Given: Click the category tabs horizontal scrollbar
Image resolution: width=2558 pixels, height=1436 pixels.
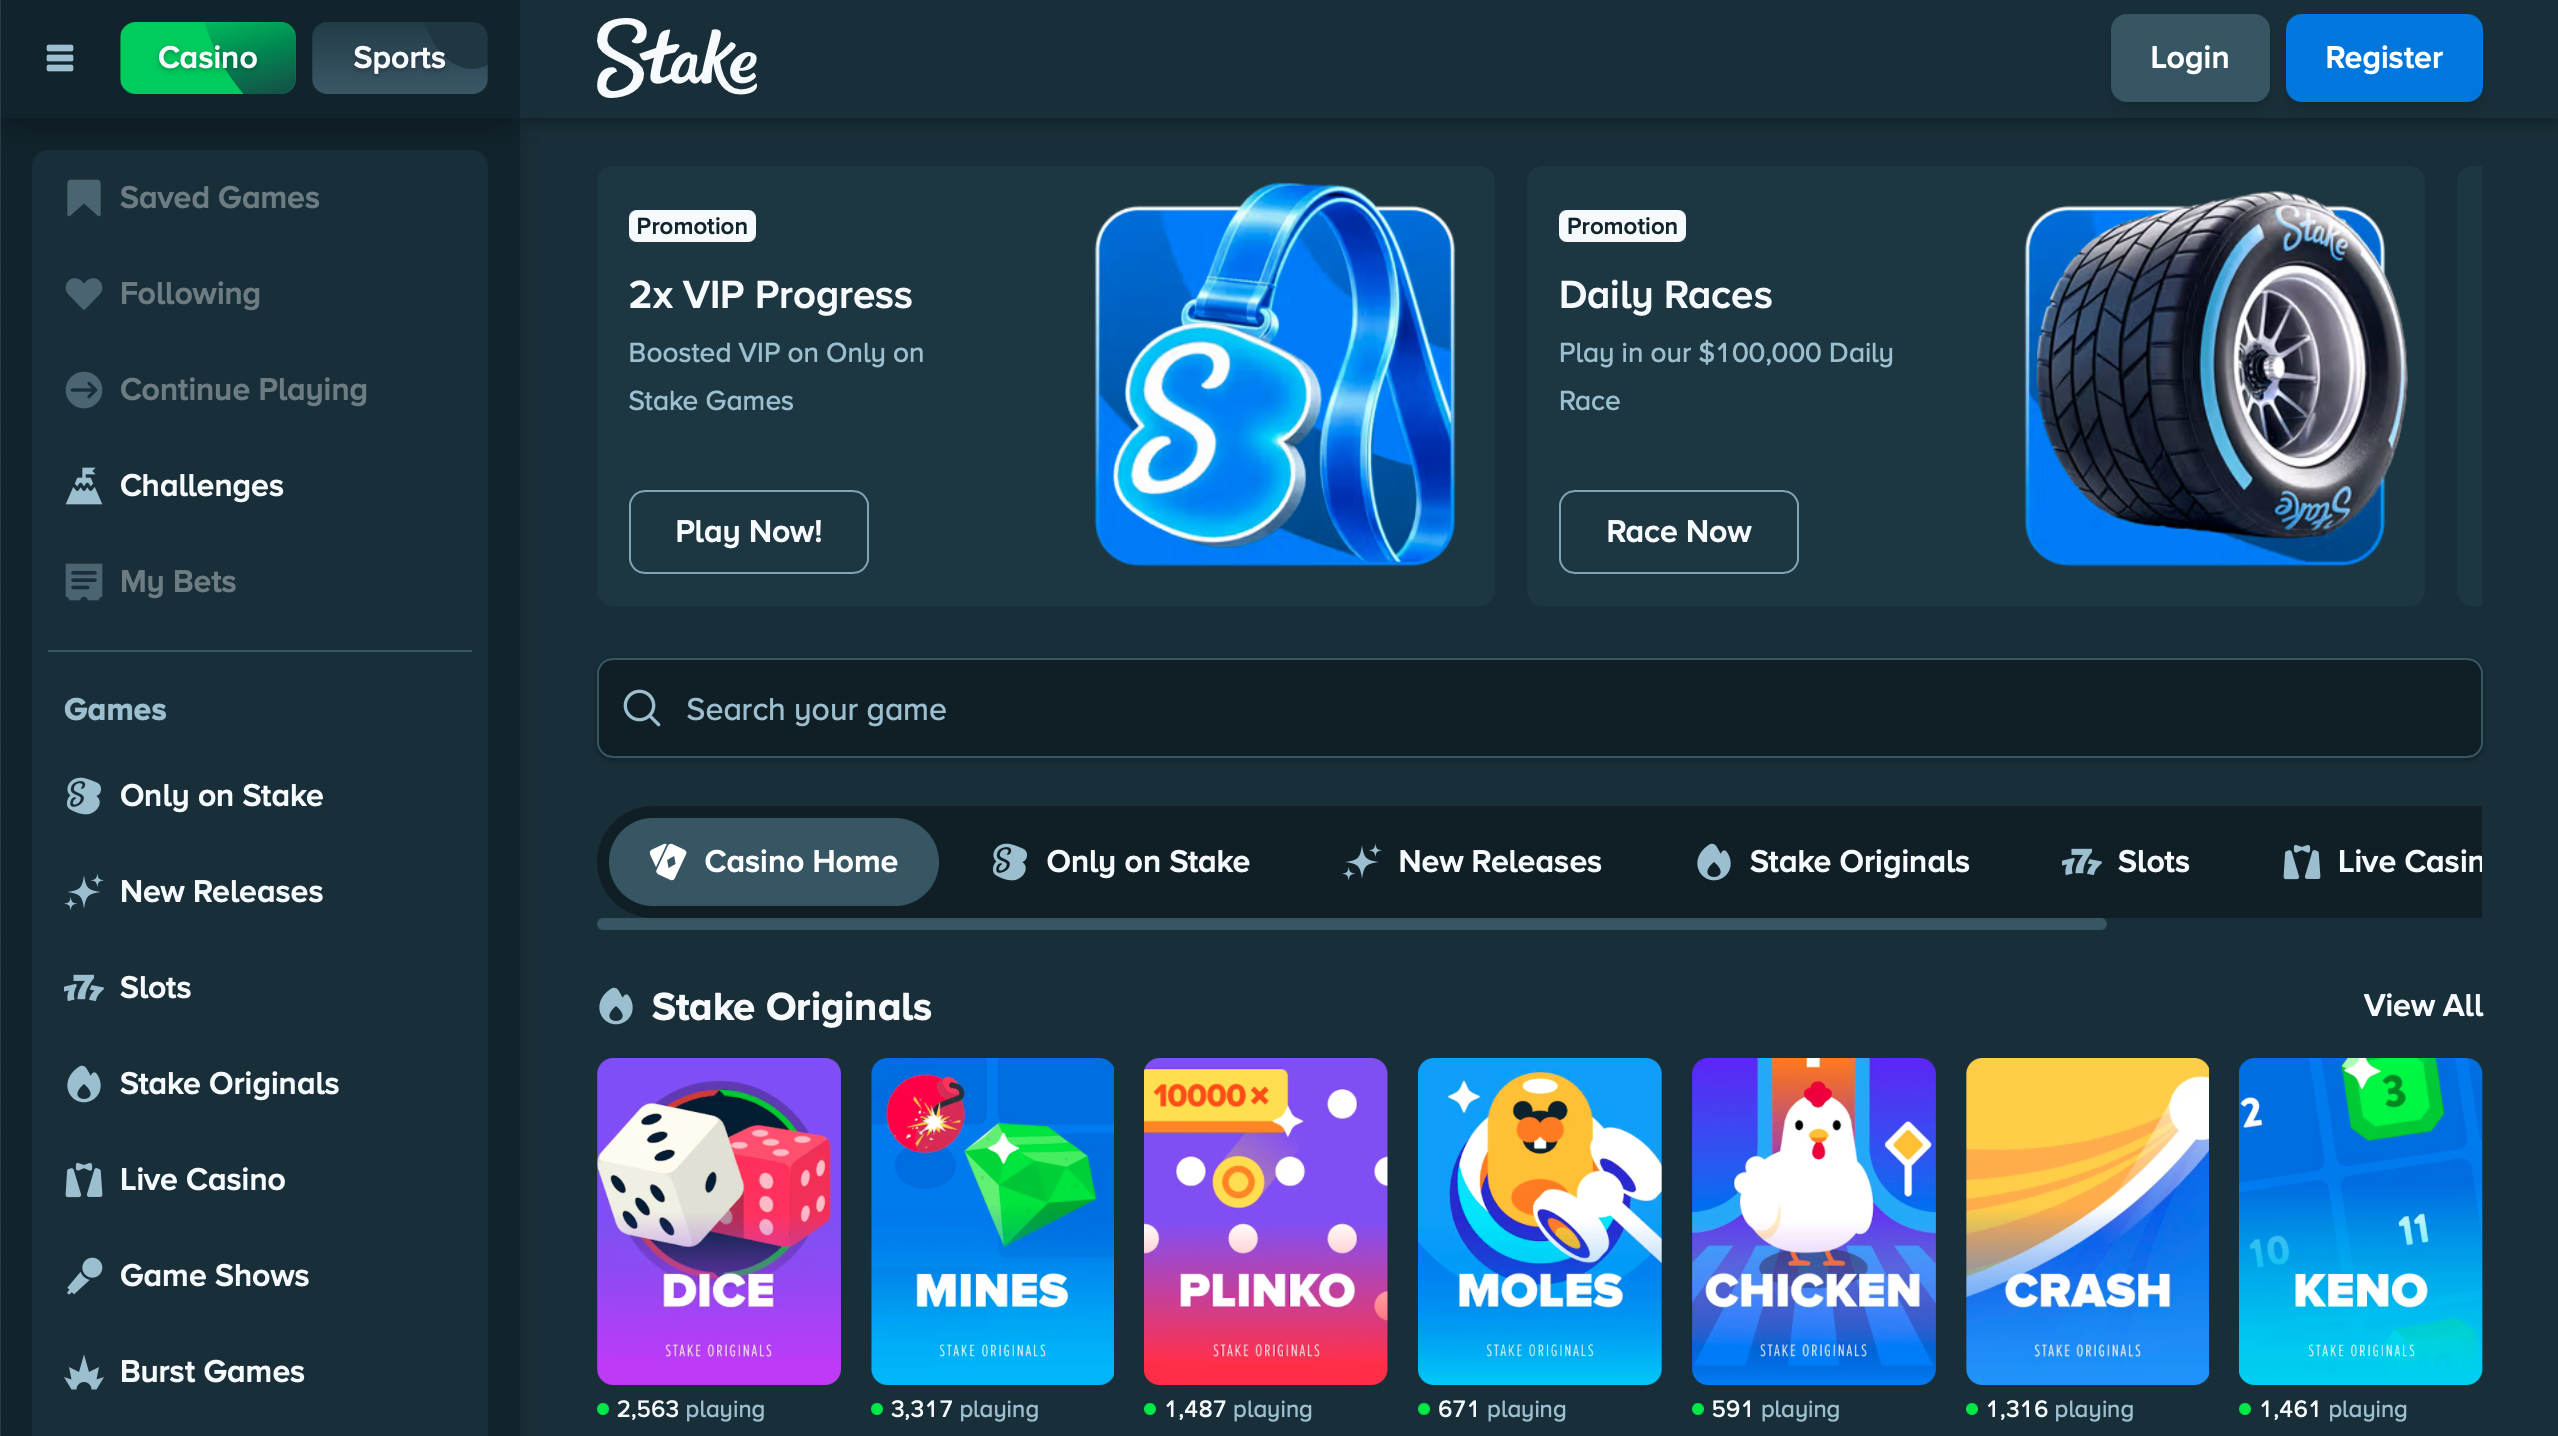Looking at the screenshot, I should coord(1352,925).
